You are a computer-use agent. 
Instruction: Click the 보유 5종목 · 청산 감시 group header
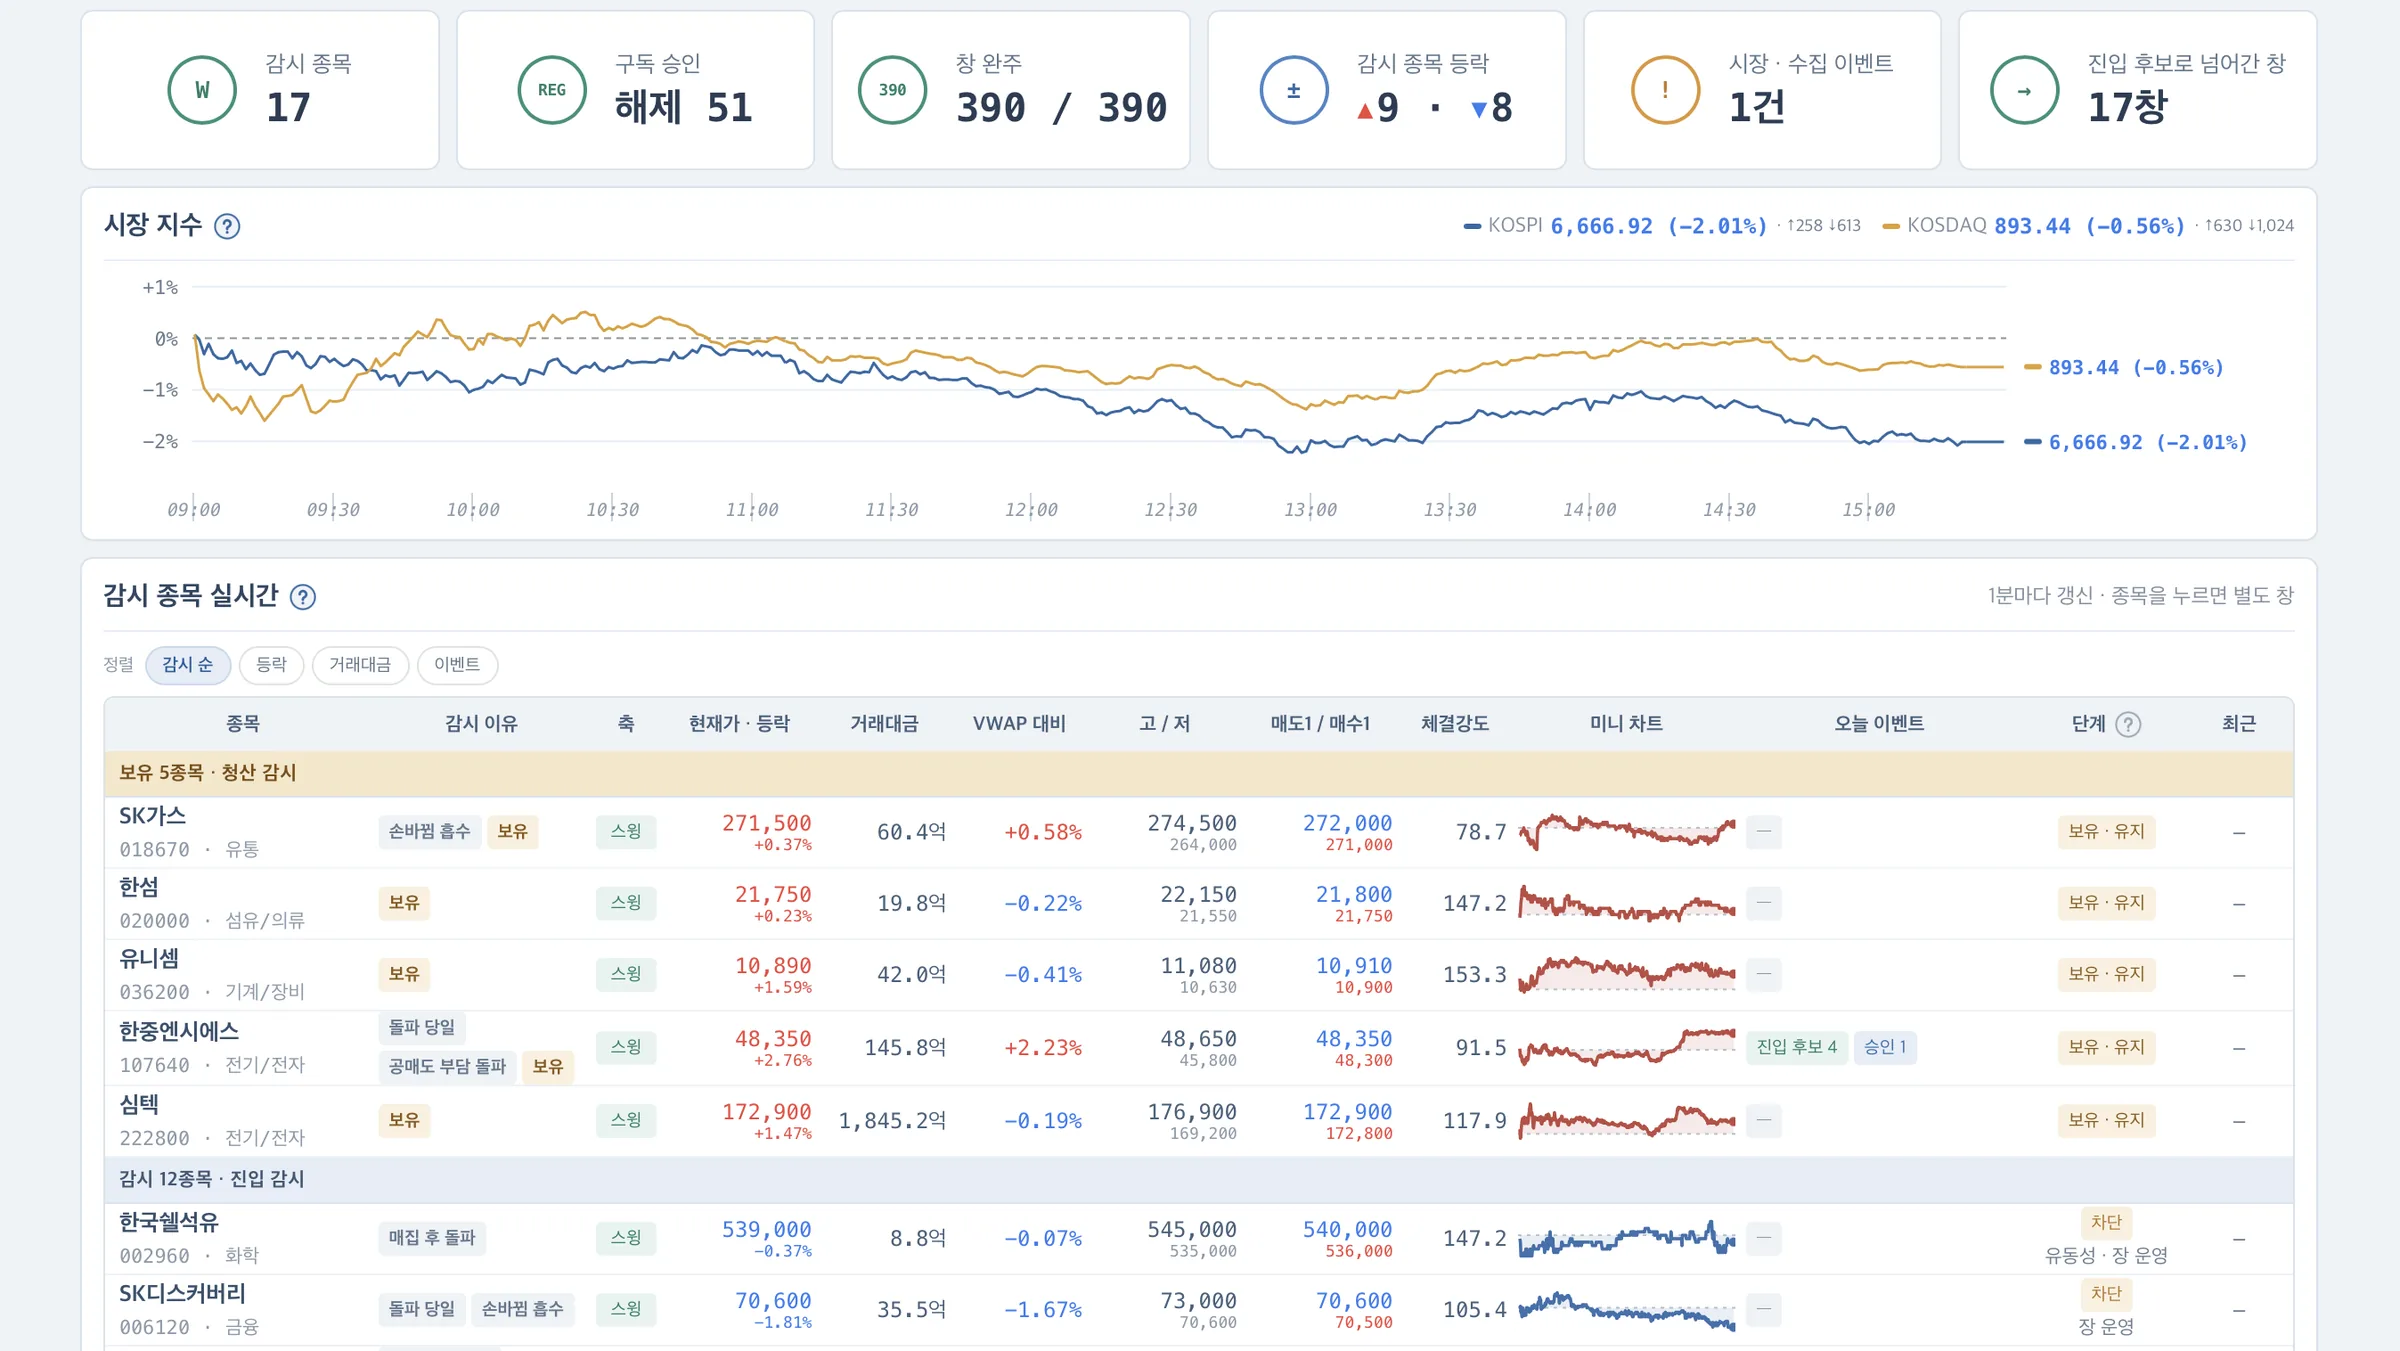click(x=1198, y=773)
